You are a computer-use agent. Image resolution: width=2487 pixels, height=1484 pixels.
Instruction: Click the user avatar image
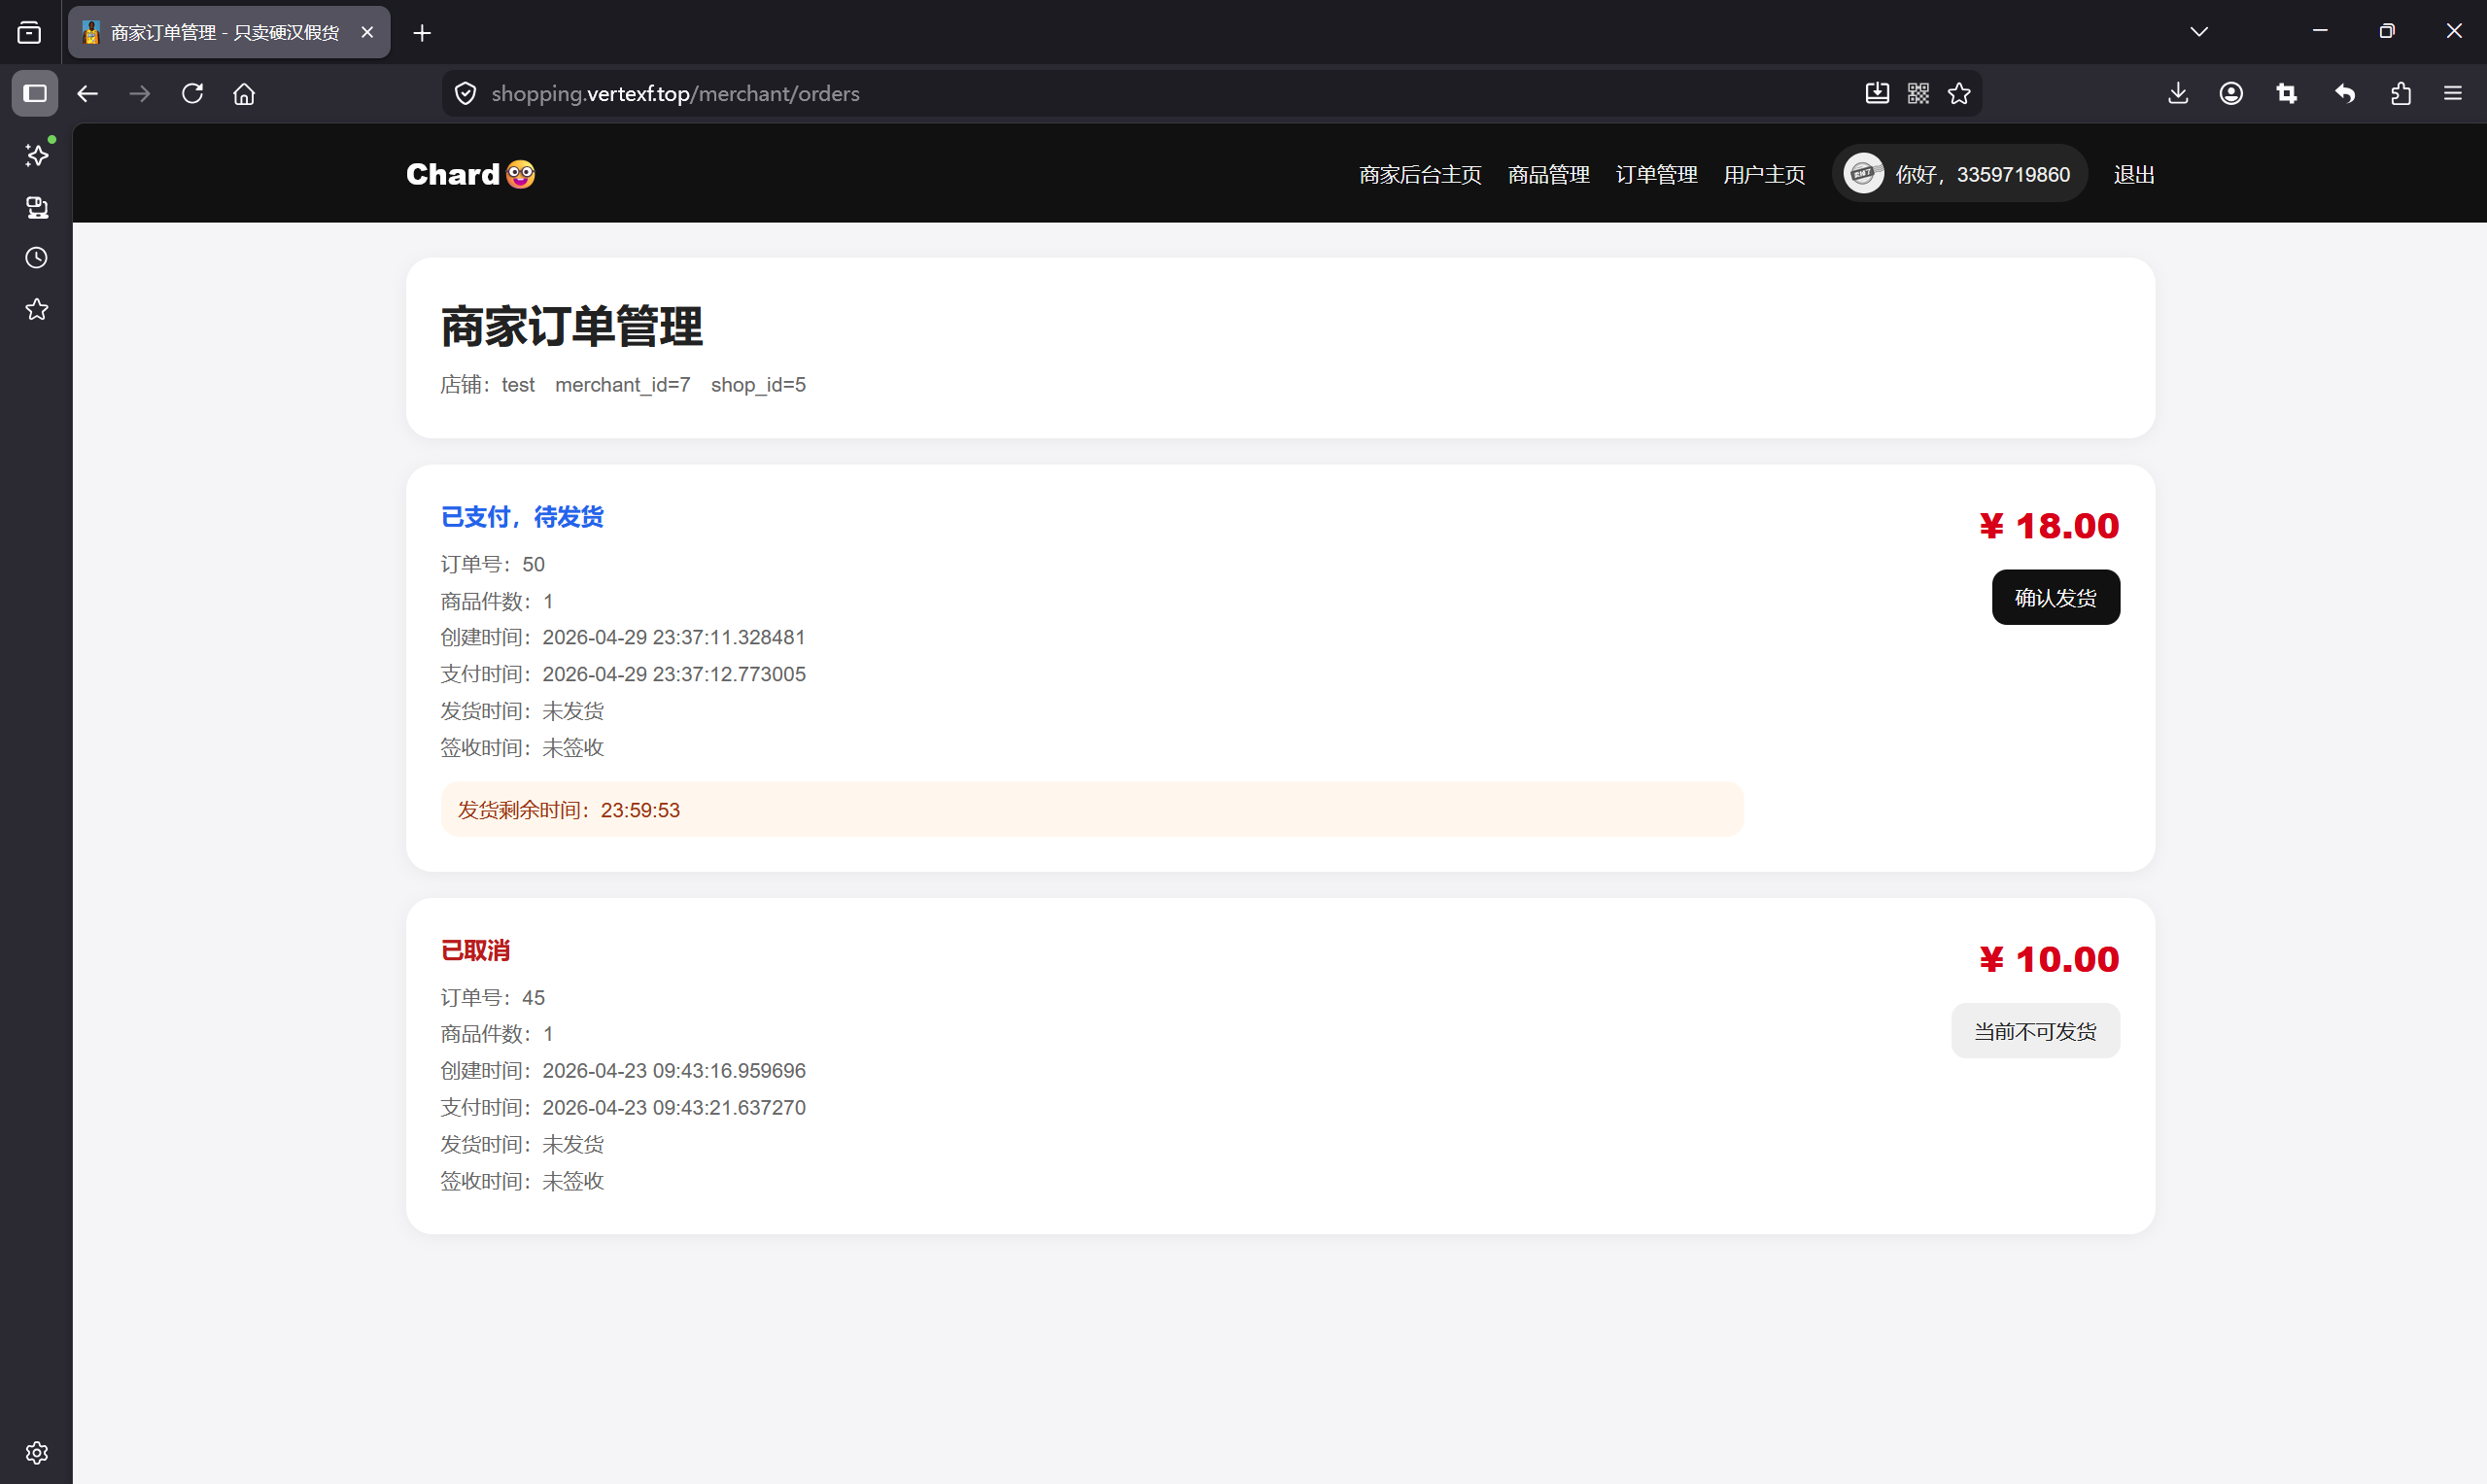click(1863, 174)
